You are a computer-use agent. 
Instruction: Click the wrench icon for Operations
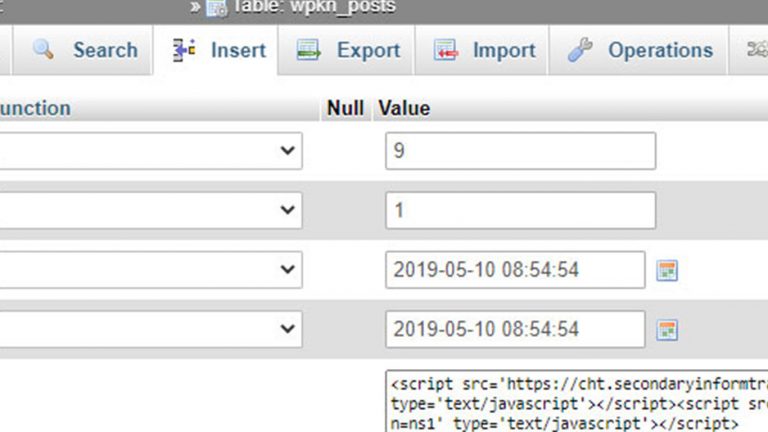pos(581,50)
